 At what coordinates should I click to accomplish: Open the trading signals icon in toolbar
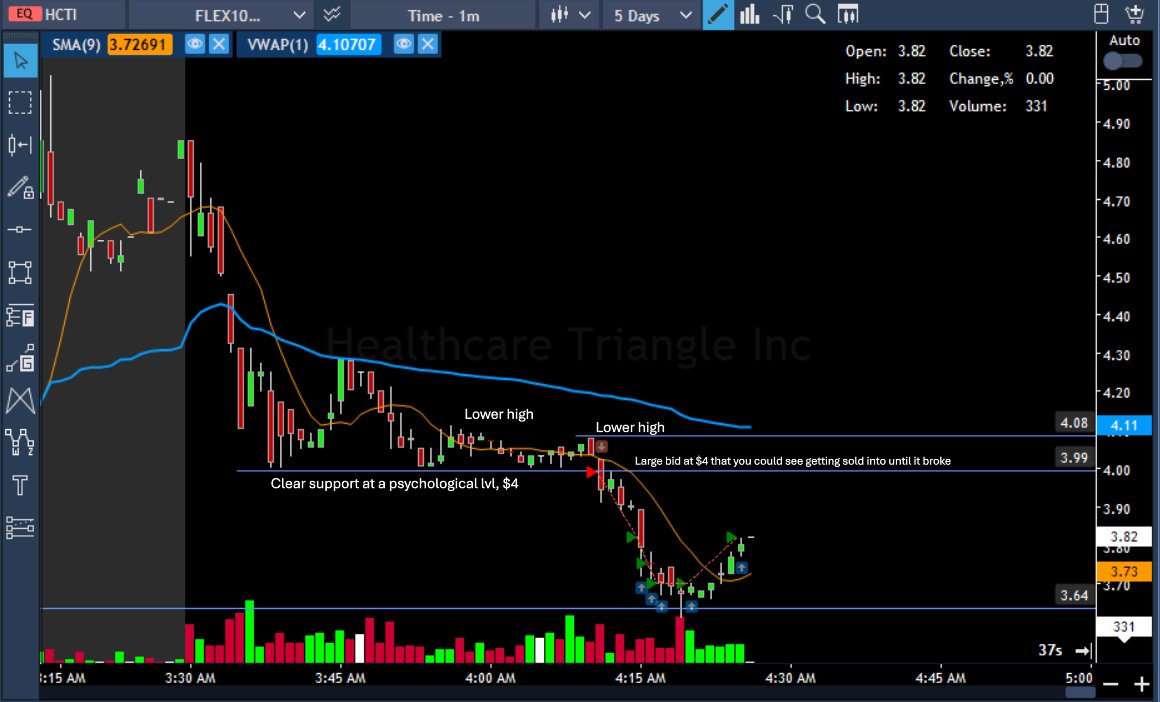(x=783, y=14)
